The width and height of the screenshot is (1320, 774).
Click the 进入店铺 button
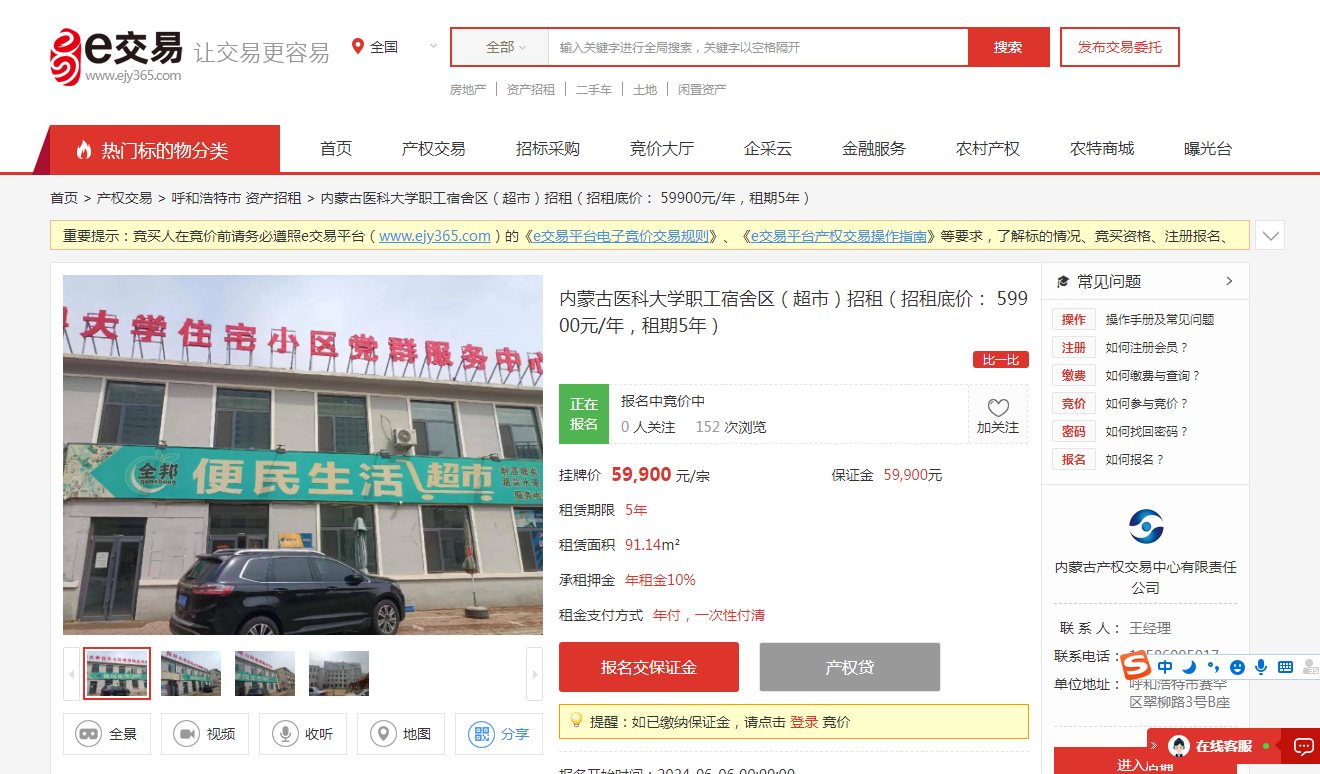click(x=1145, y=763)
